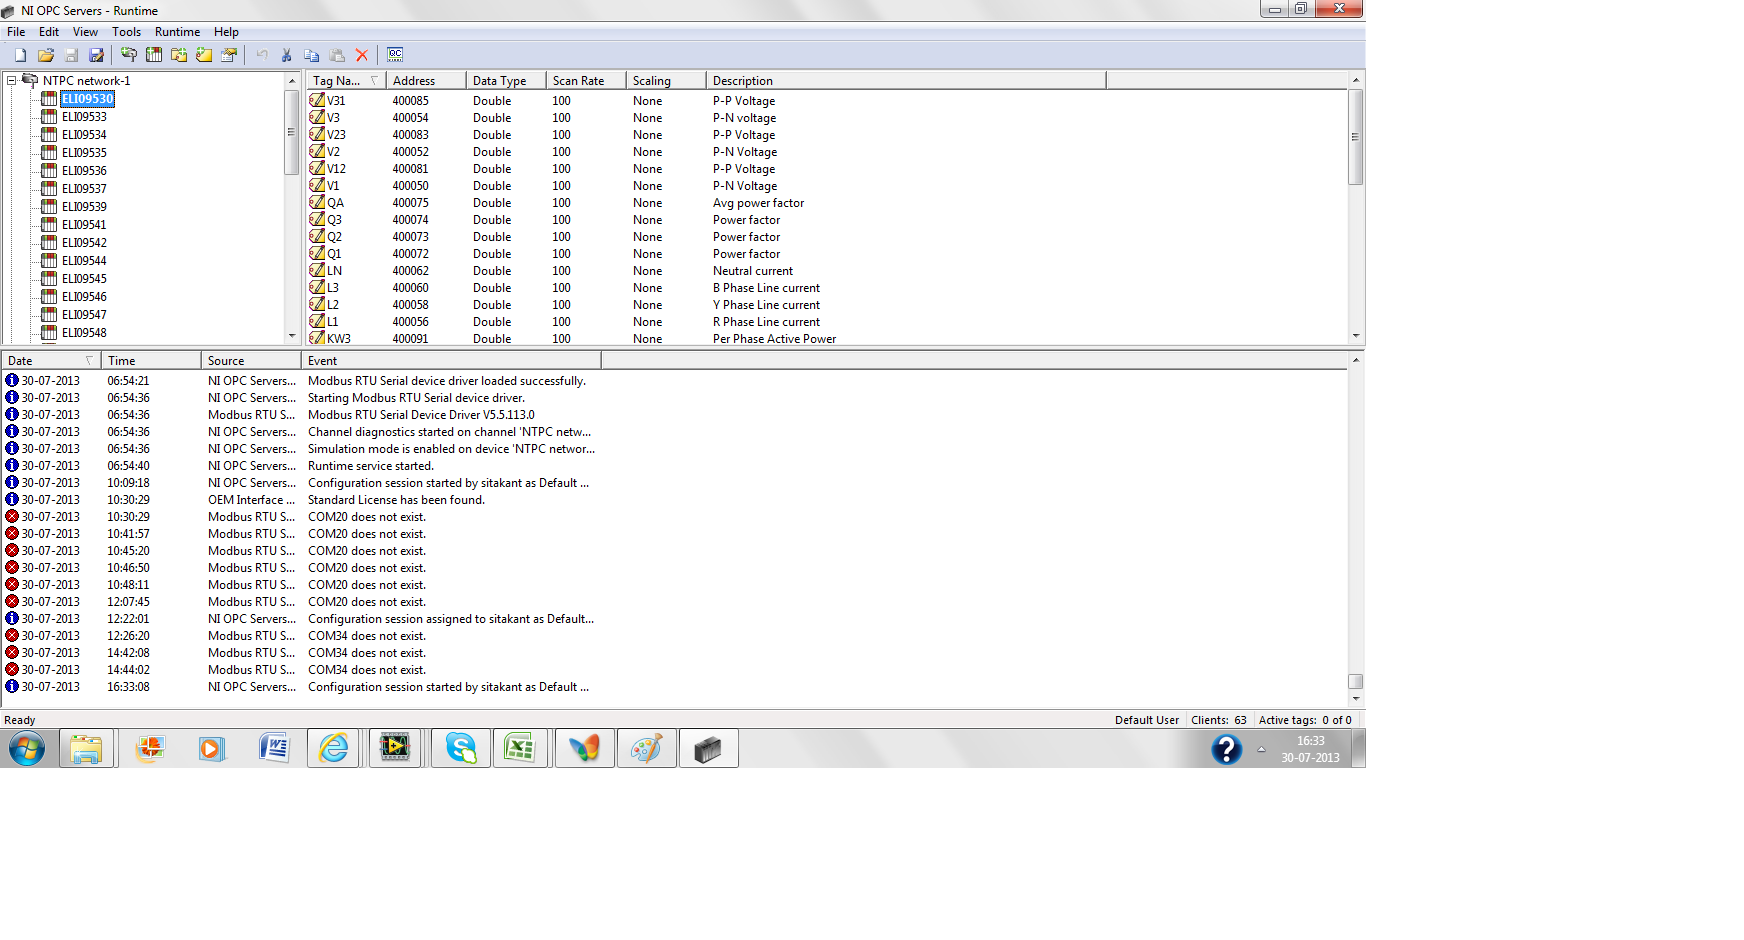Click the Save As toolbar icon
Screen dimensions: 1744x940
(96, 55)
